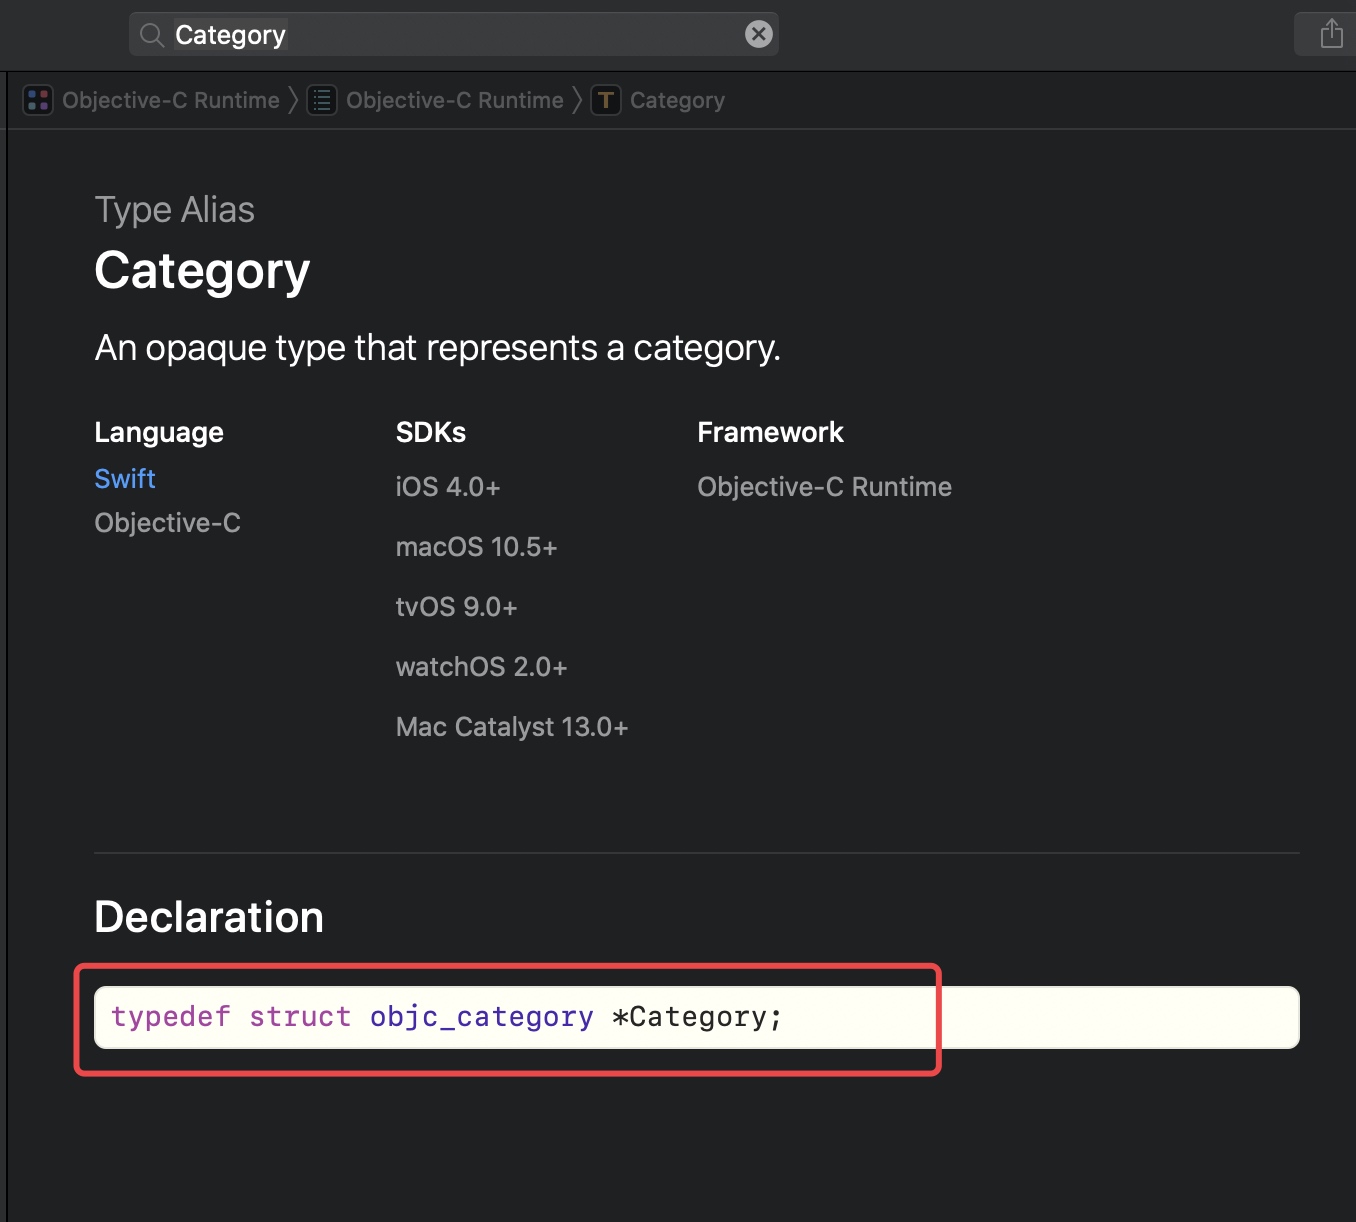Viewport: 1356px width, 1222px height.
Task: Click the Mac Catalyst 13.0+ SDK entry
Action: 512,727
